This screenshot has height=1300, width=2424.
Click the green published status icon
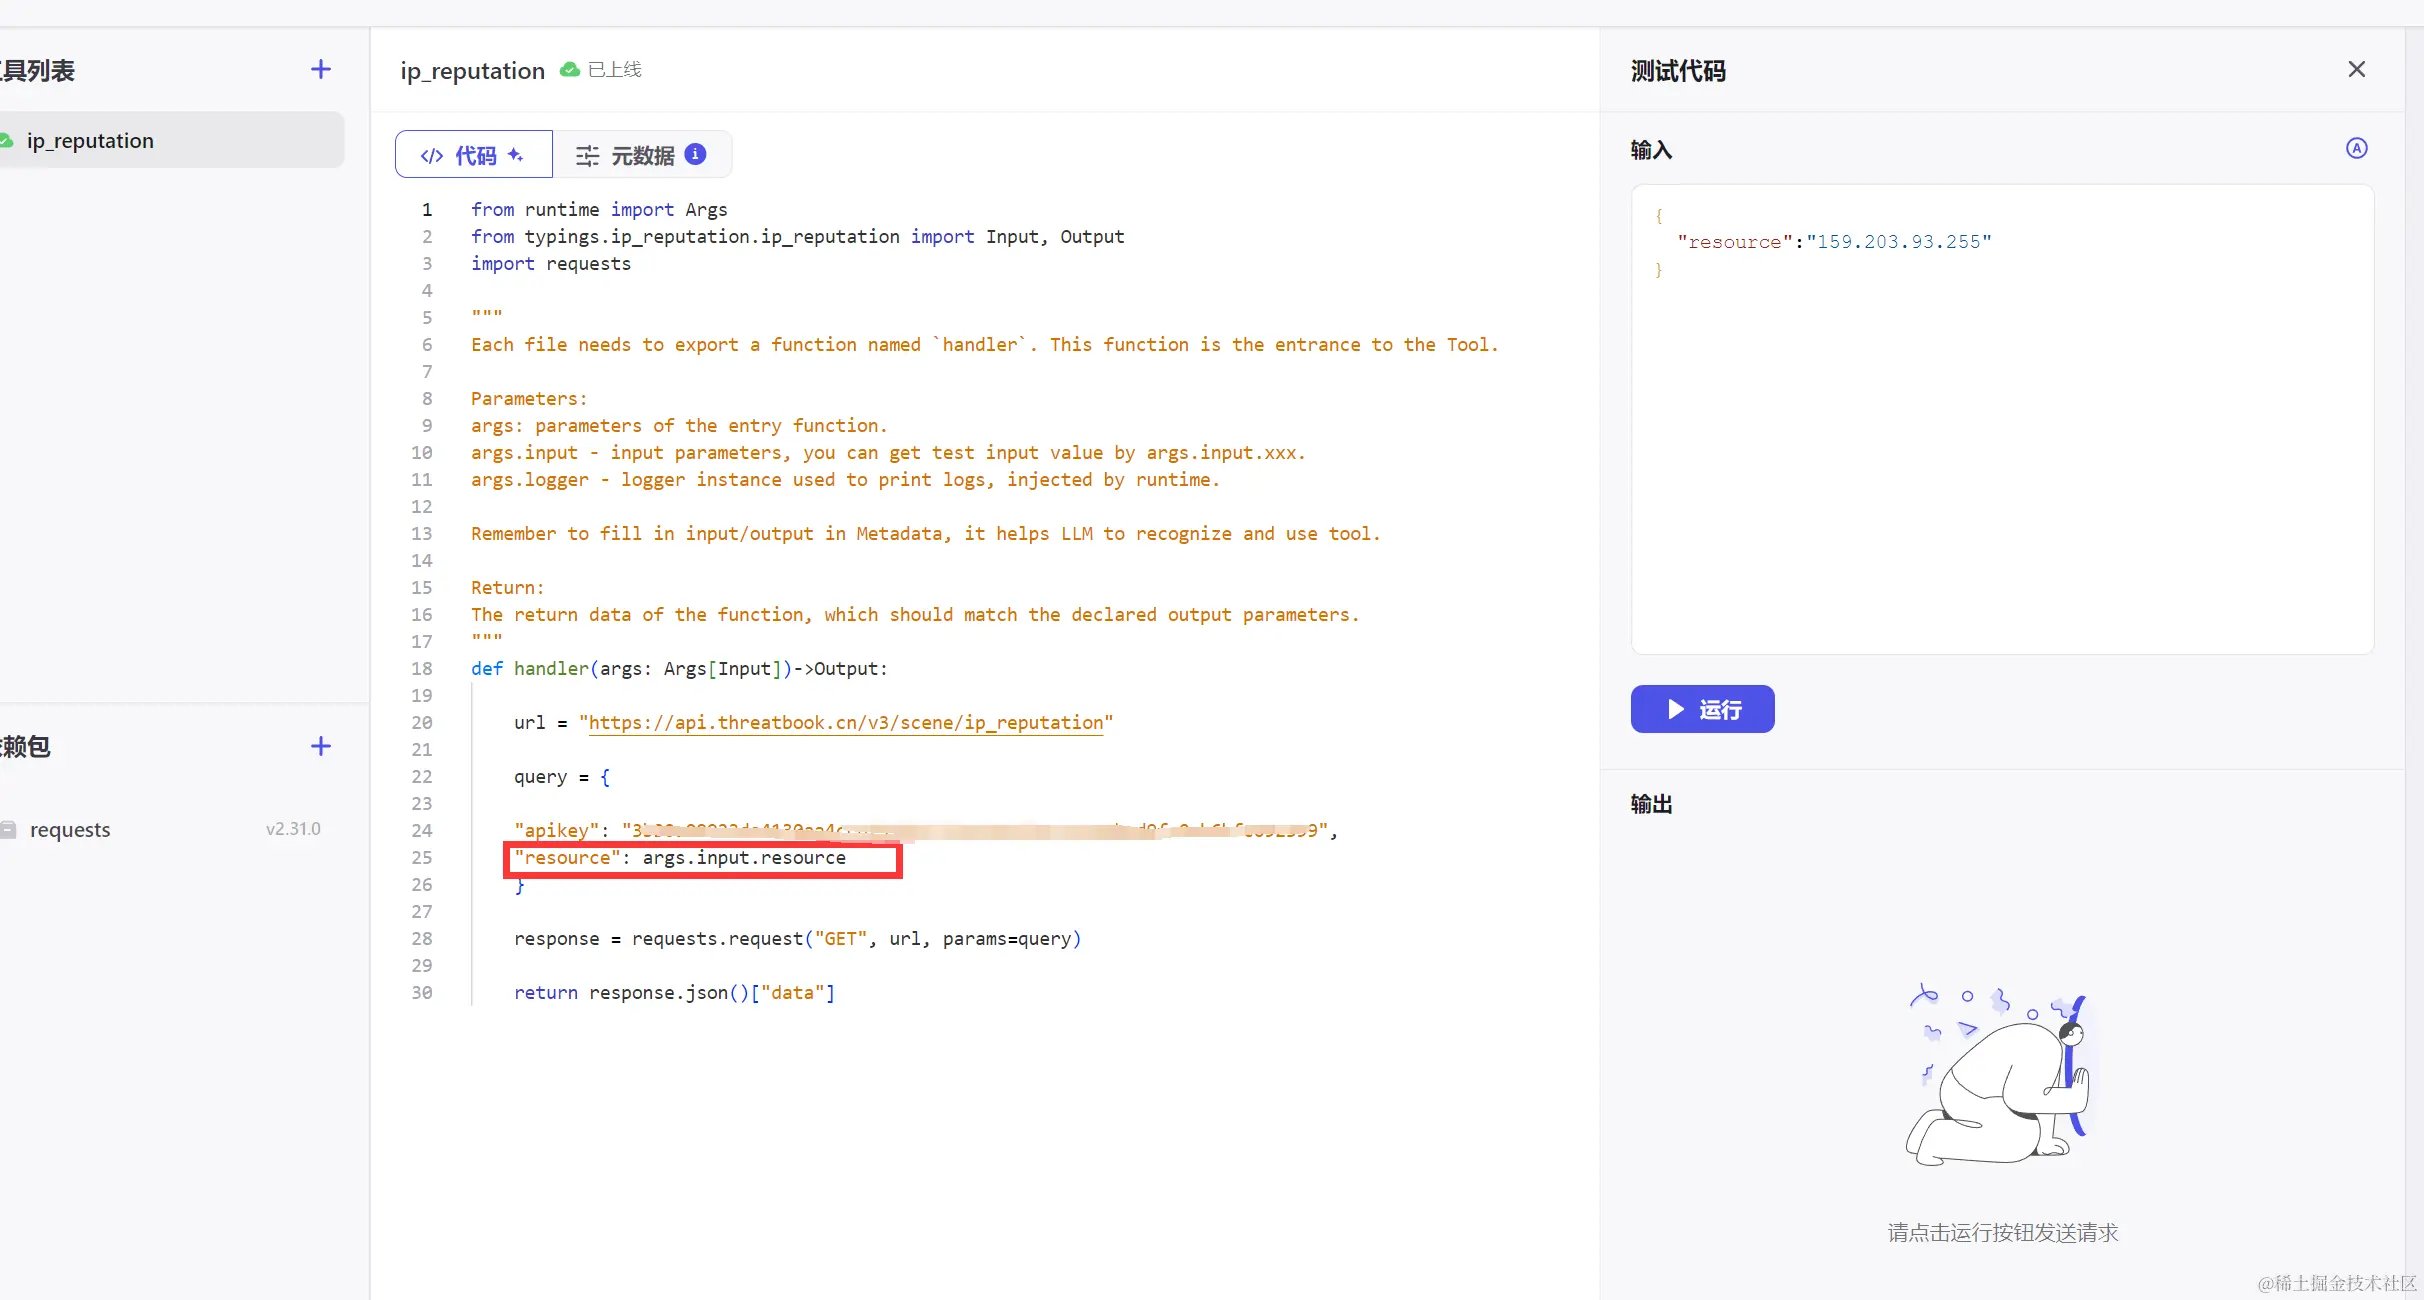click(x=569, y=70)
